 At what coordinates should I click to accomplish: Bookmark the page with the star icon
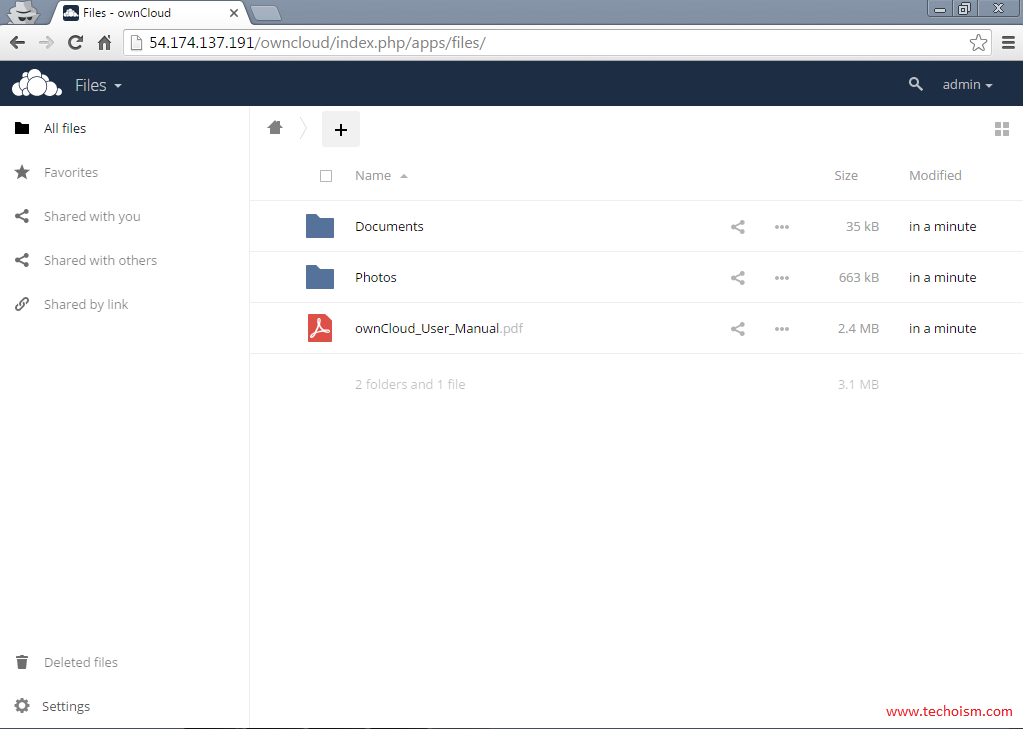pyautogui.click(x=978, y=43)
